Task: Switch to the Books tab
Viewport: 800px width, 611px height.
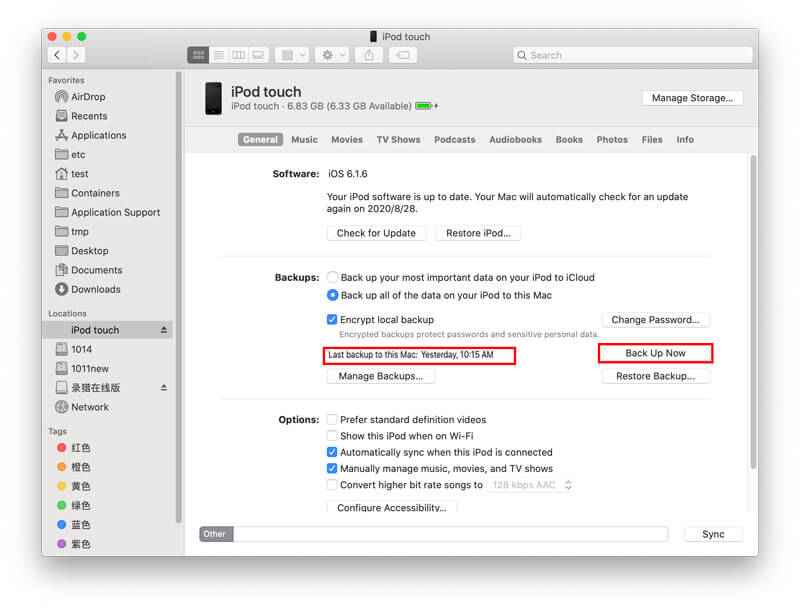Action: (569, 140)
